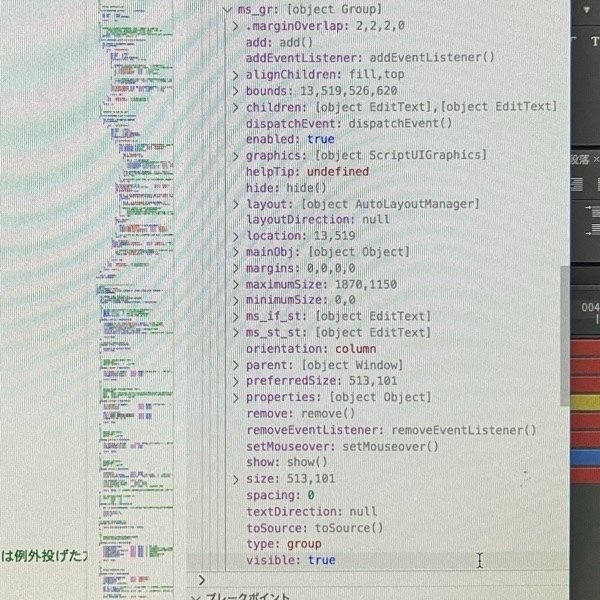The image size is (600, 600).
Task: Expand the minimumSize property
Action: pyautogui.click(x=236, y=300)
